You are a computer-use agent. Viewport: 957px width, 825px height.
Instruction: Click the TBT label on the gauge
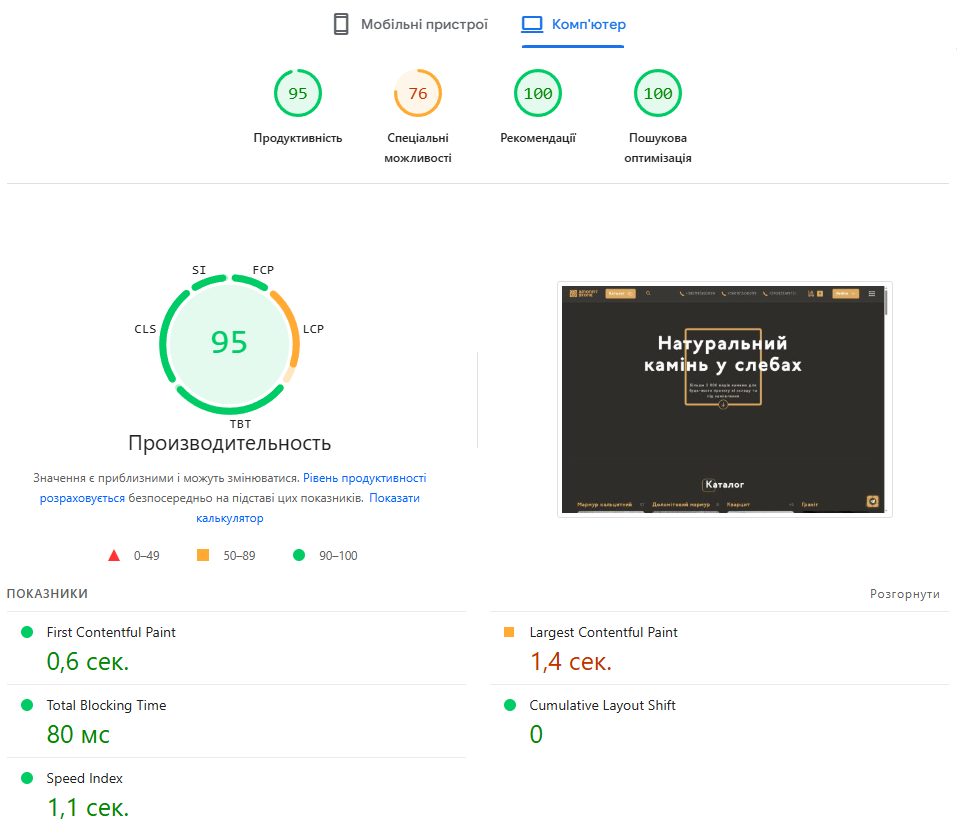click(x=240, y=423)
